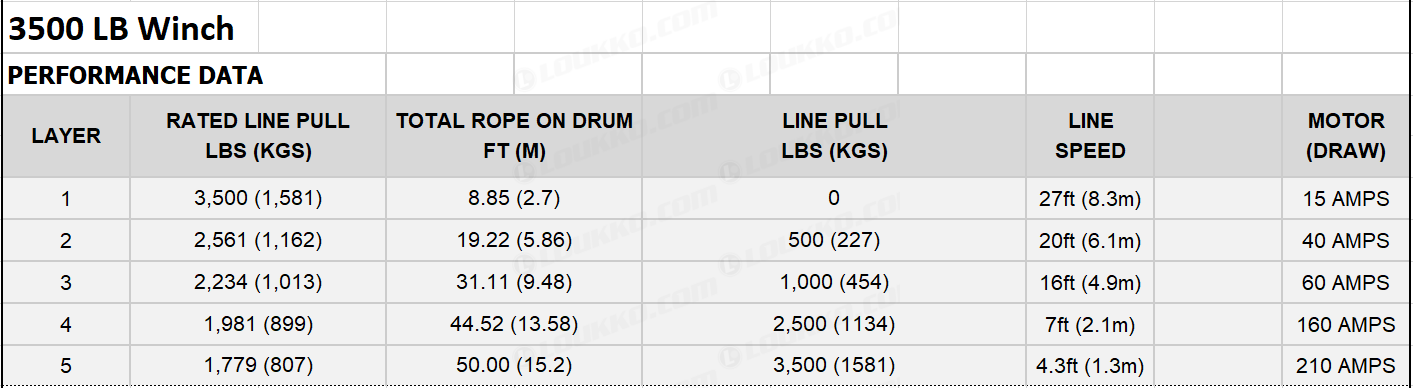This screenshot has width=1413, height=388.
Task: Select the '3500 LB Winch' title cell
Action: [130, 28]
